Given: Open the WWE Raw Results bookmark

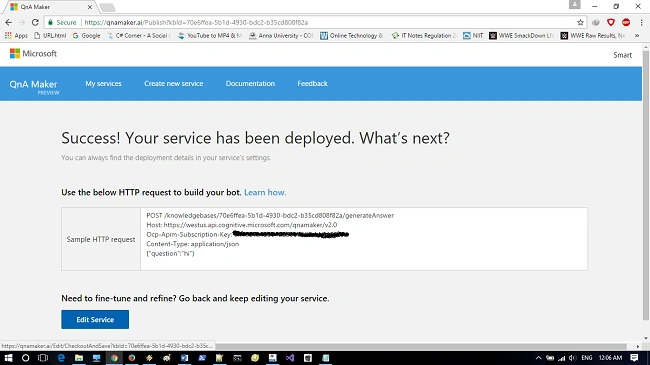Looking at the screenshot, I should tap(593, 36).
